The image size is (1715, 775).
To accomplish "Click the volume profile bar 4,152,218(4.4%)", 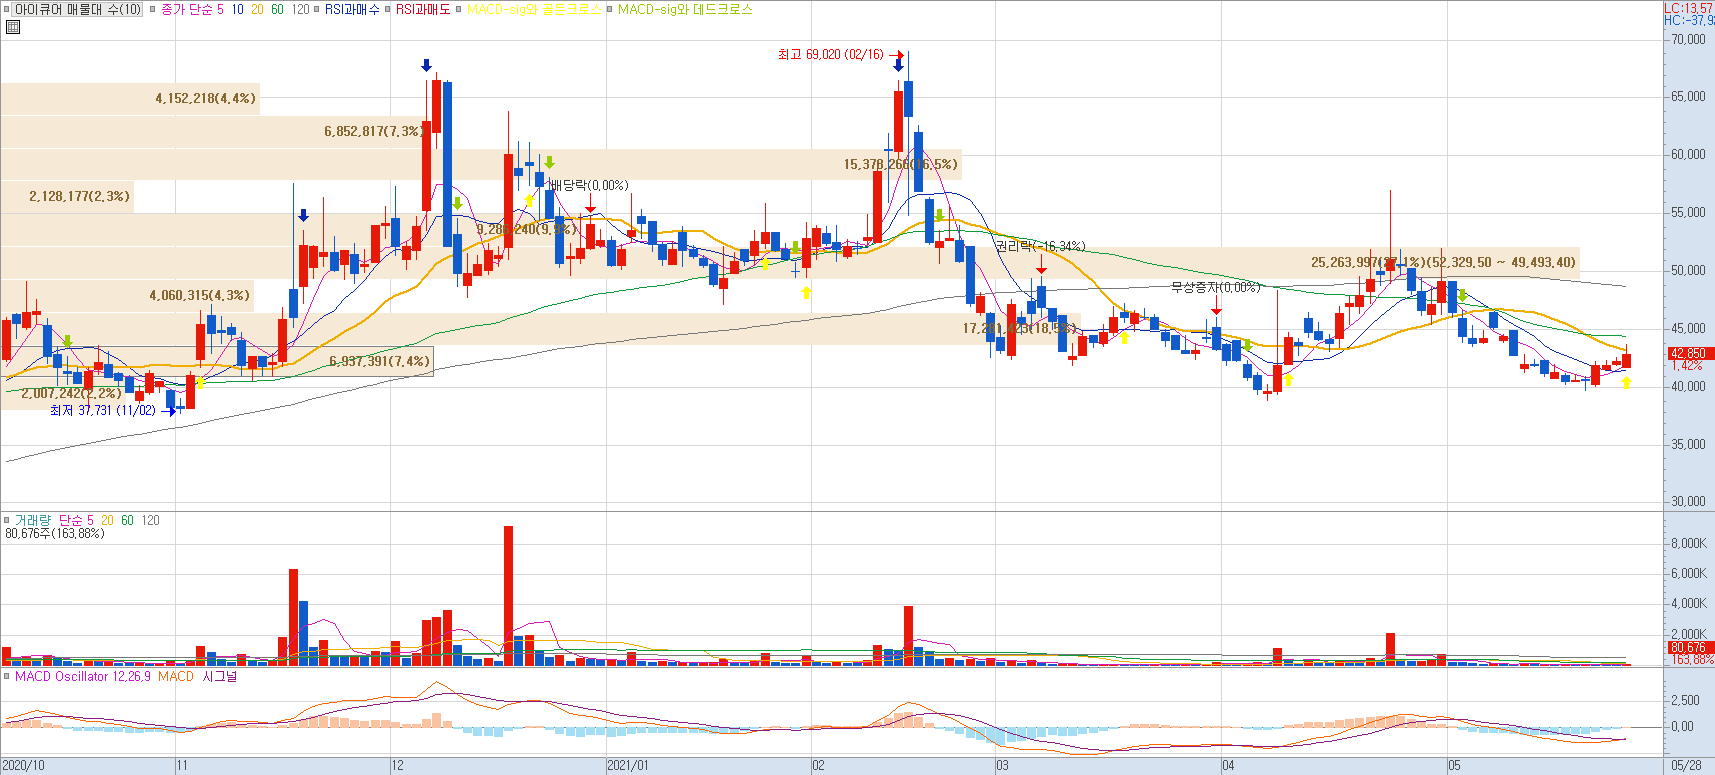I will [130, 98].
